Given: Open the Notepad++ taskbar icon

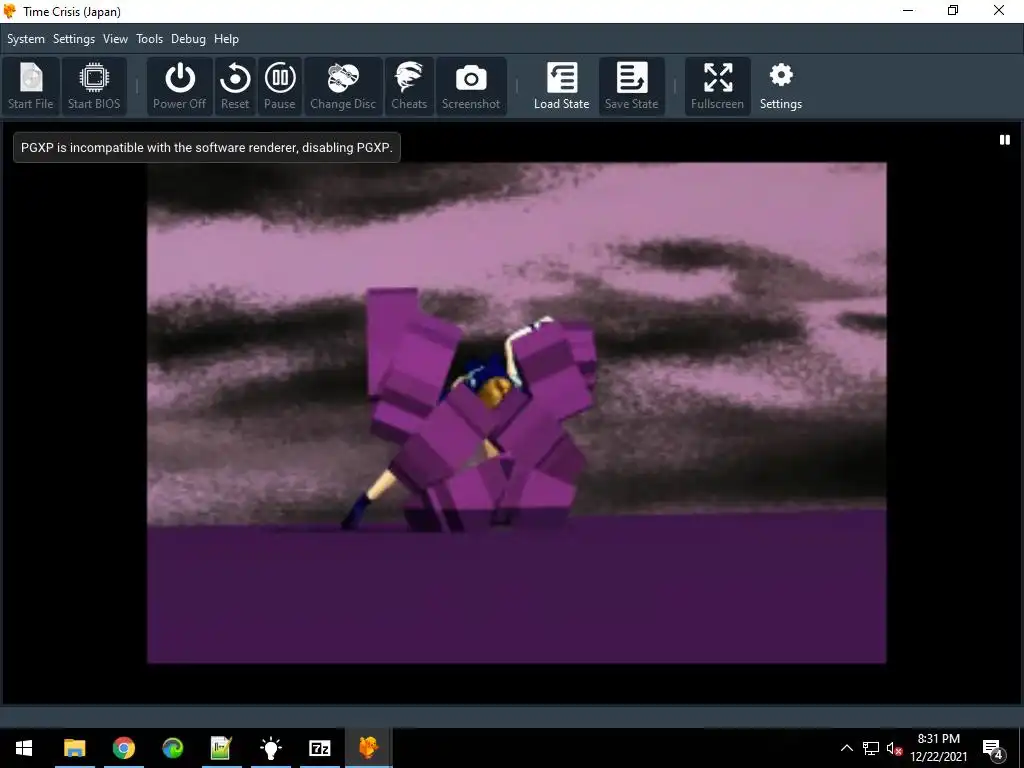Looking at the screenshot, I should [x=221, y=748].
